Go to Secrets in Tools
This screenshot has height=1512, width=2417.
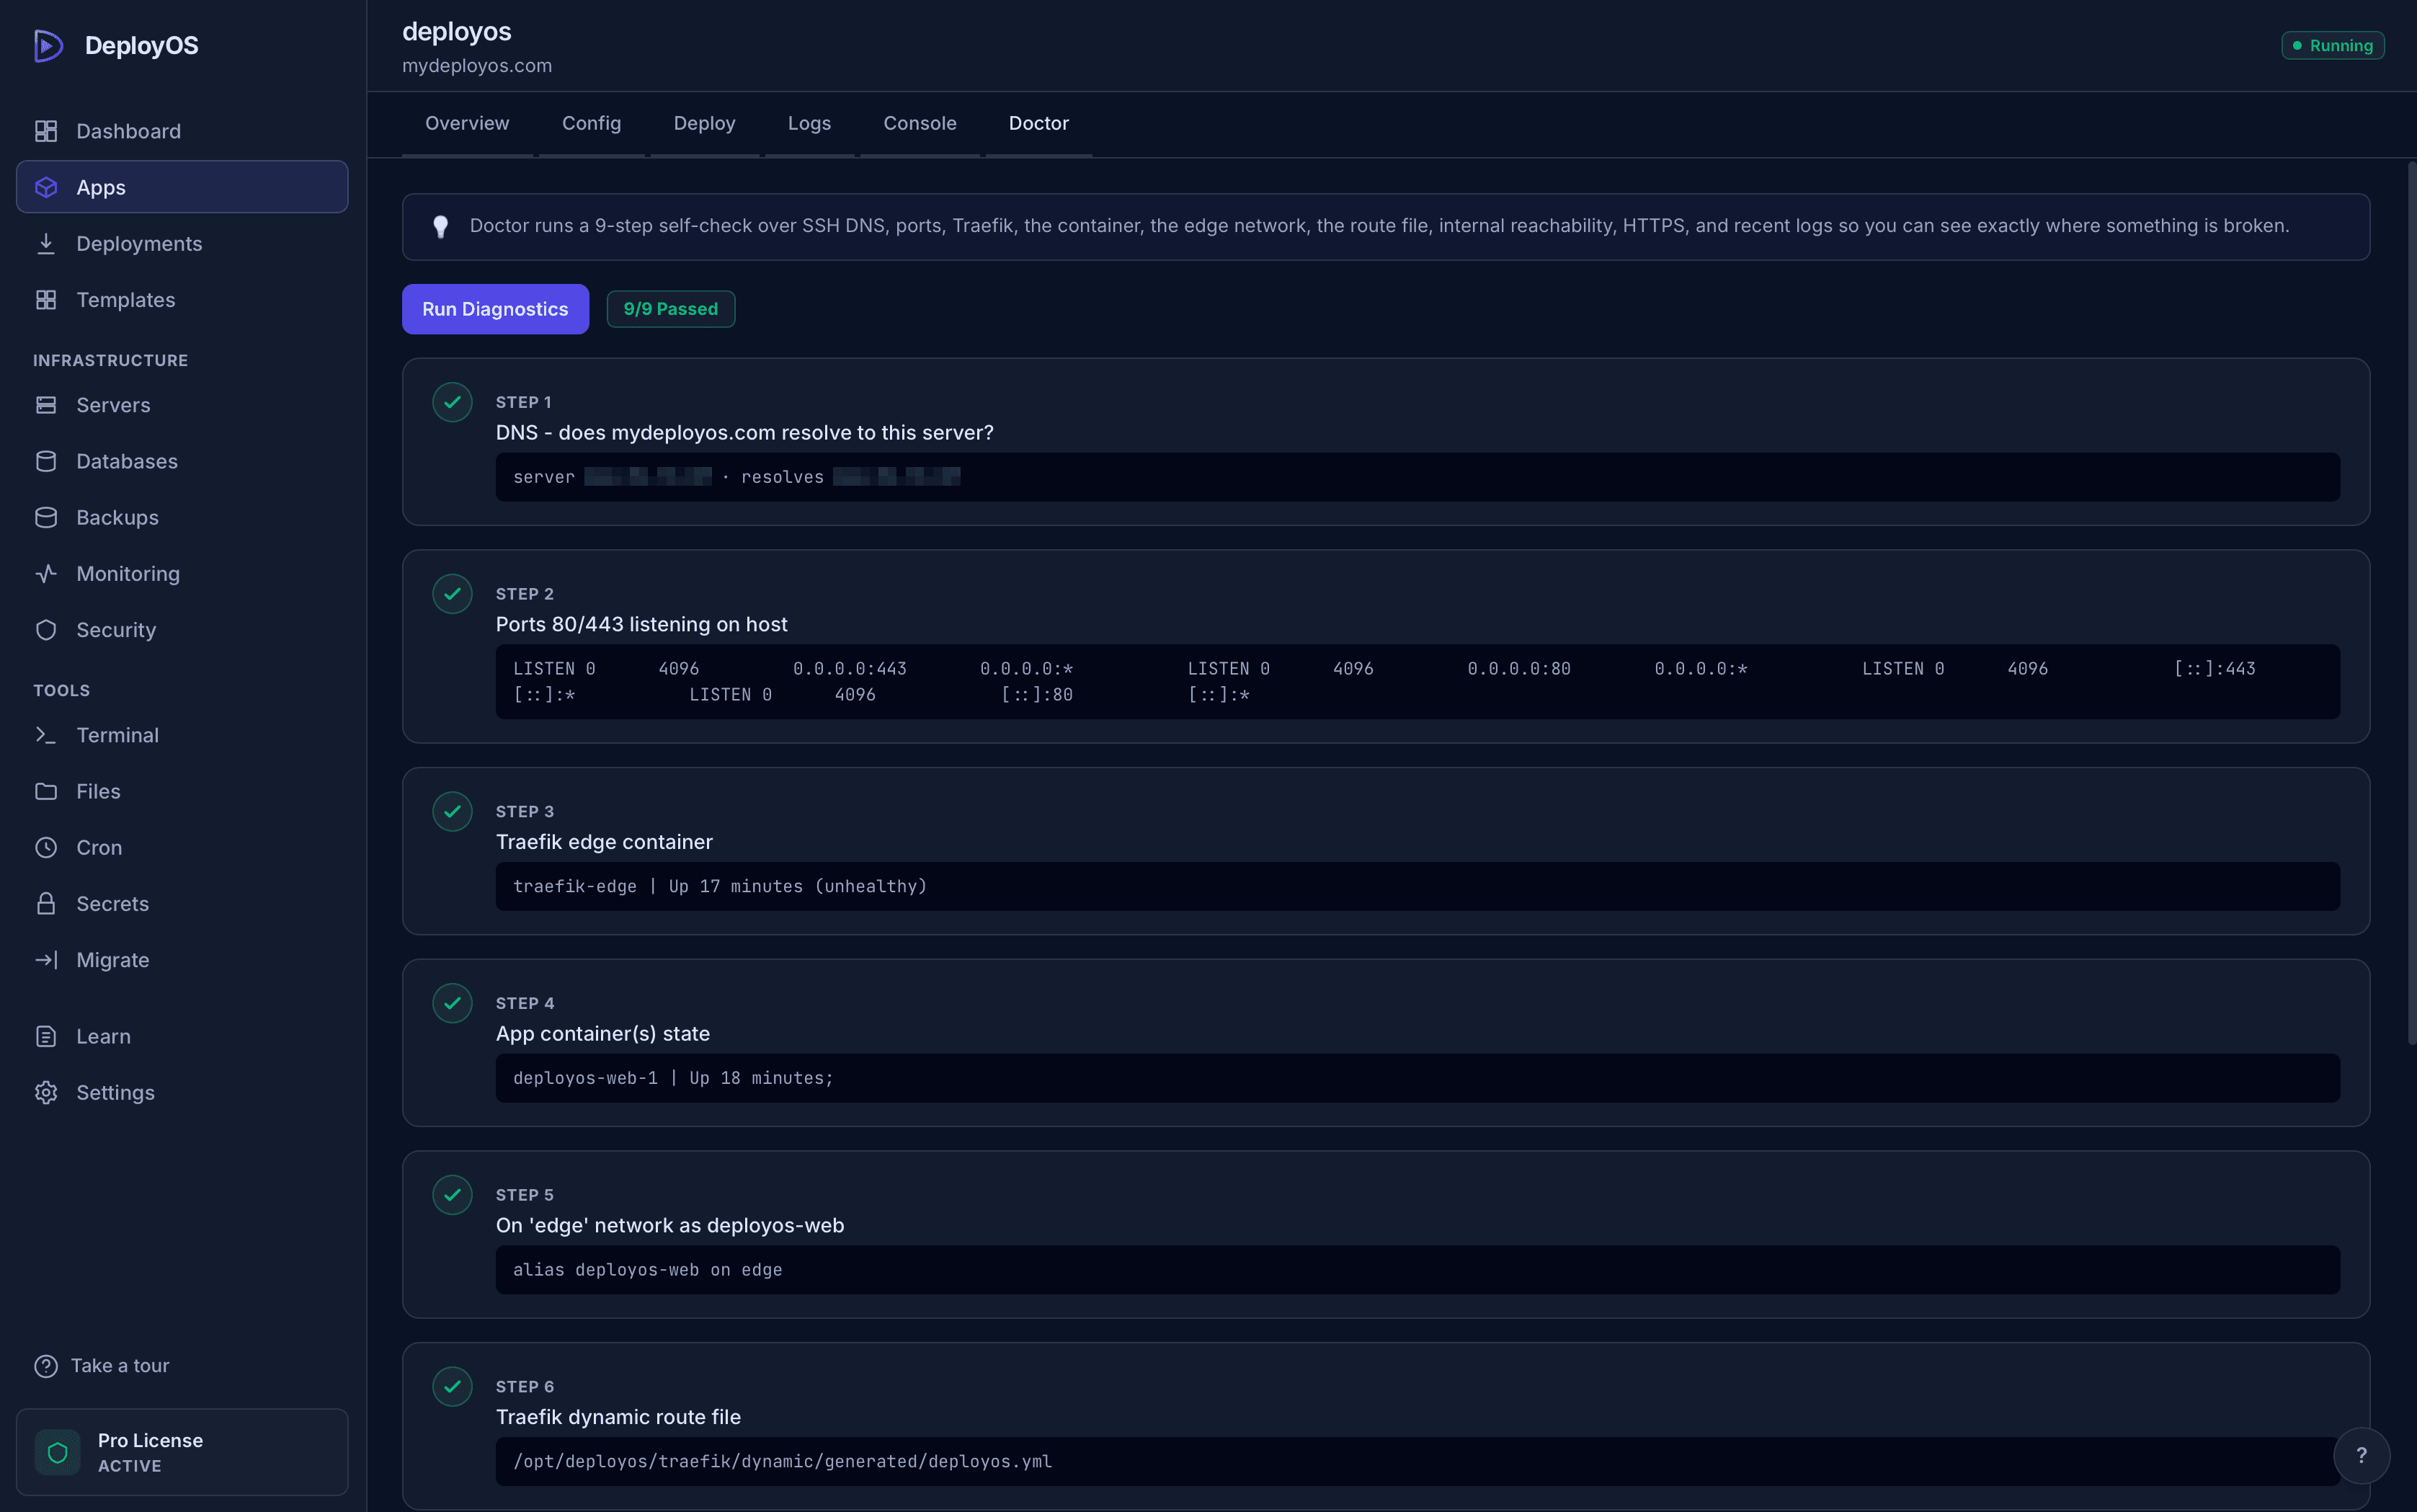(182, 904)
